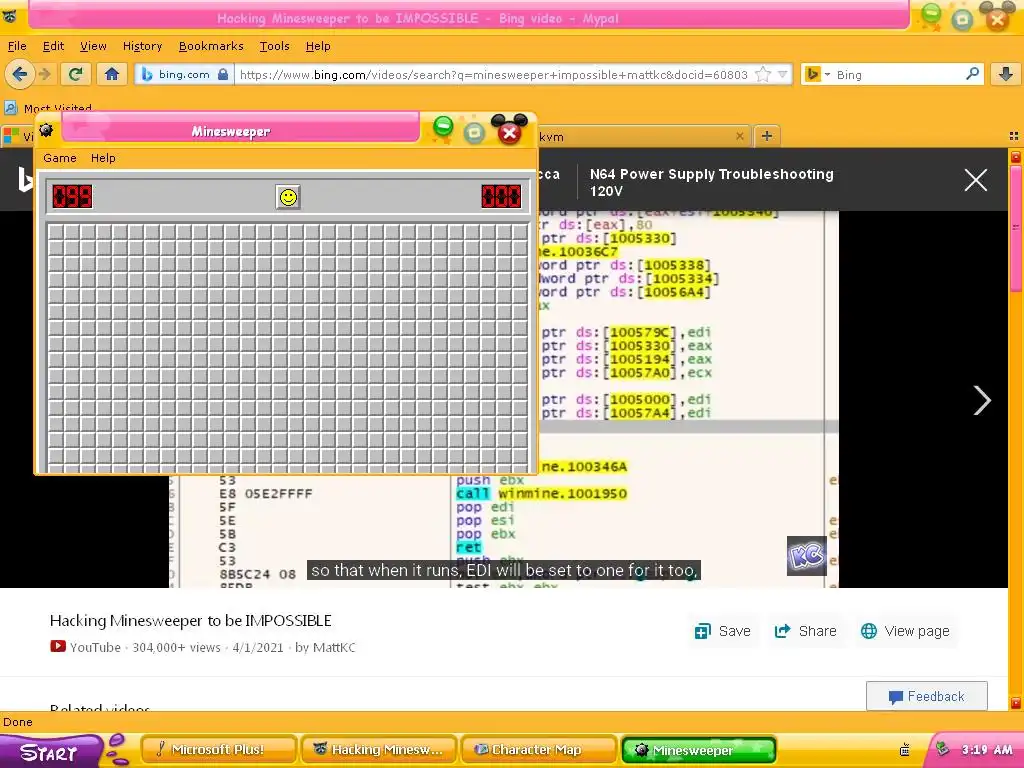
Task: Open View page link for the video
Action: pos(905,632)
